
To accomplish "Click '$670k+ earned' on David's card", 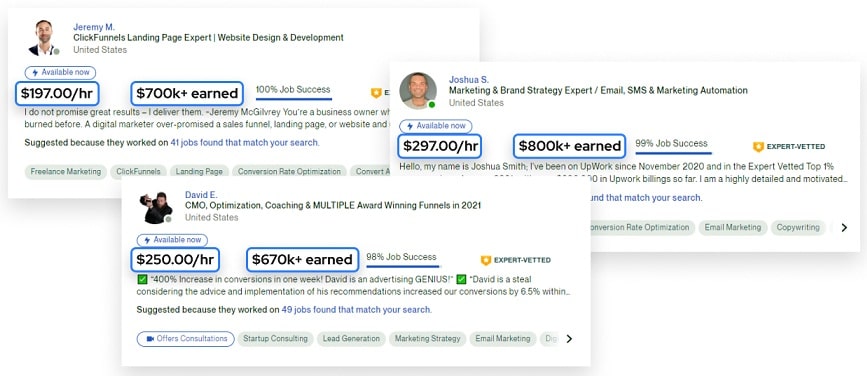I will click(x=302, y=259).
